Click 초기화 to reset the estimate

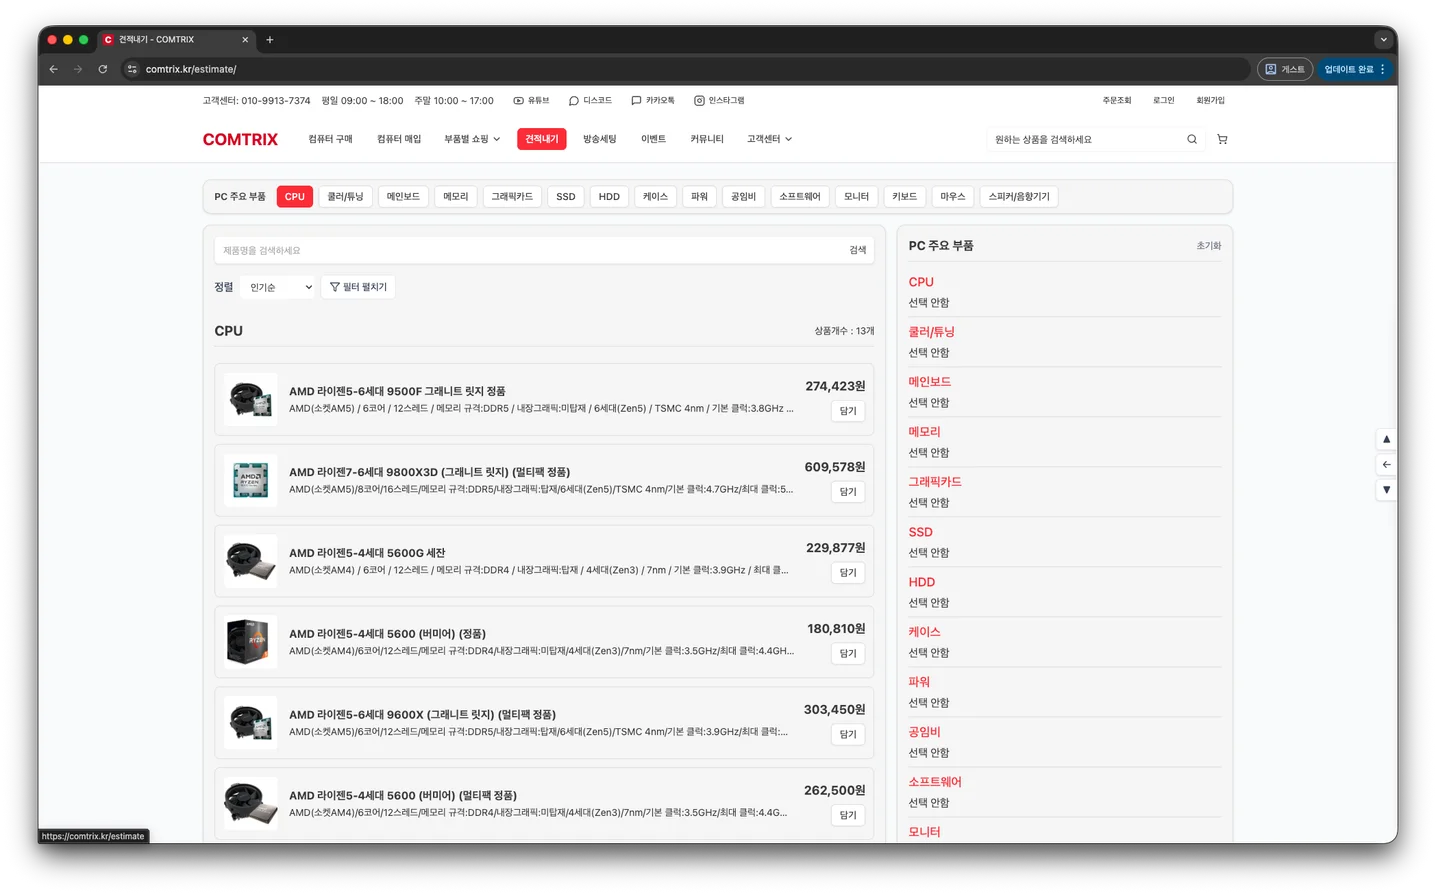tap(1209, 246)
